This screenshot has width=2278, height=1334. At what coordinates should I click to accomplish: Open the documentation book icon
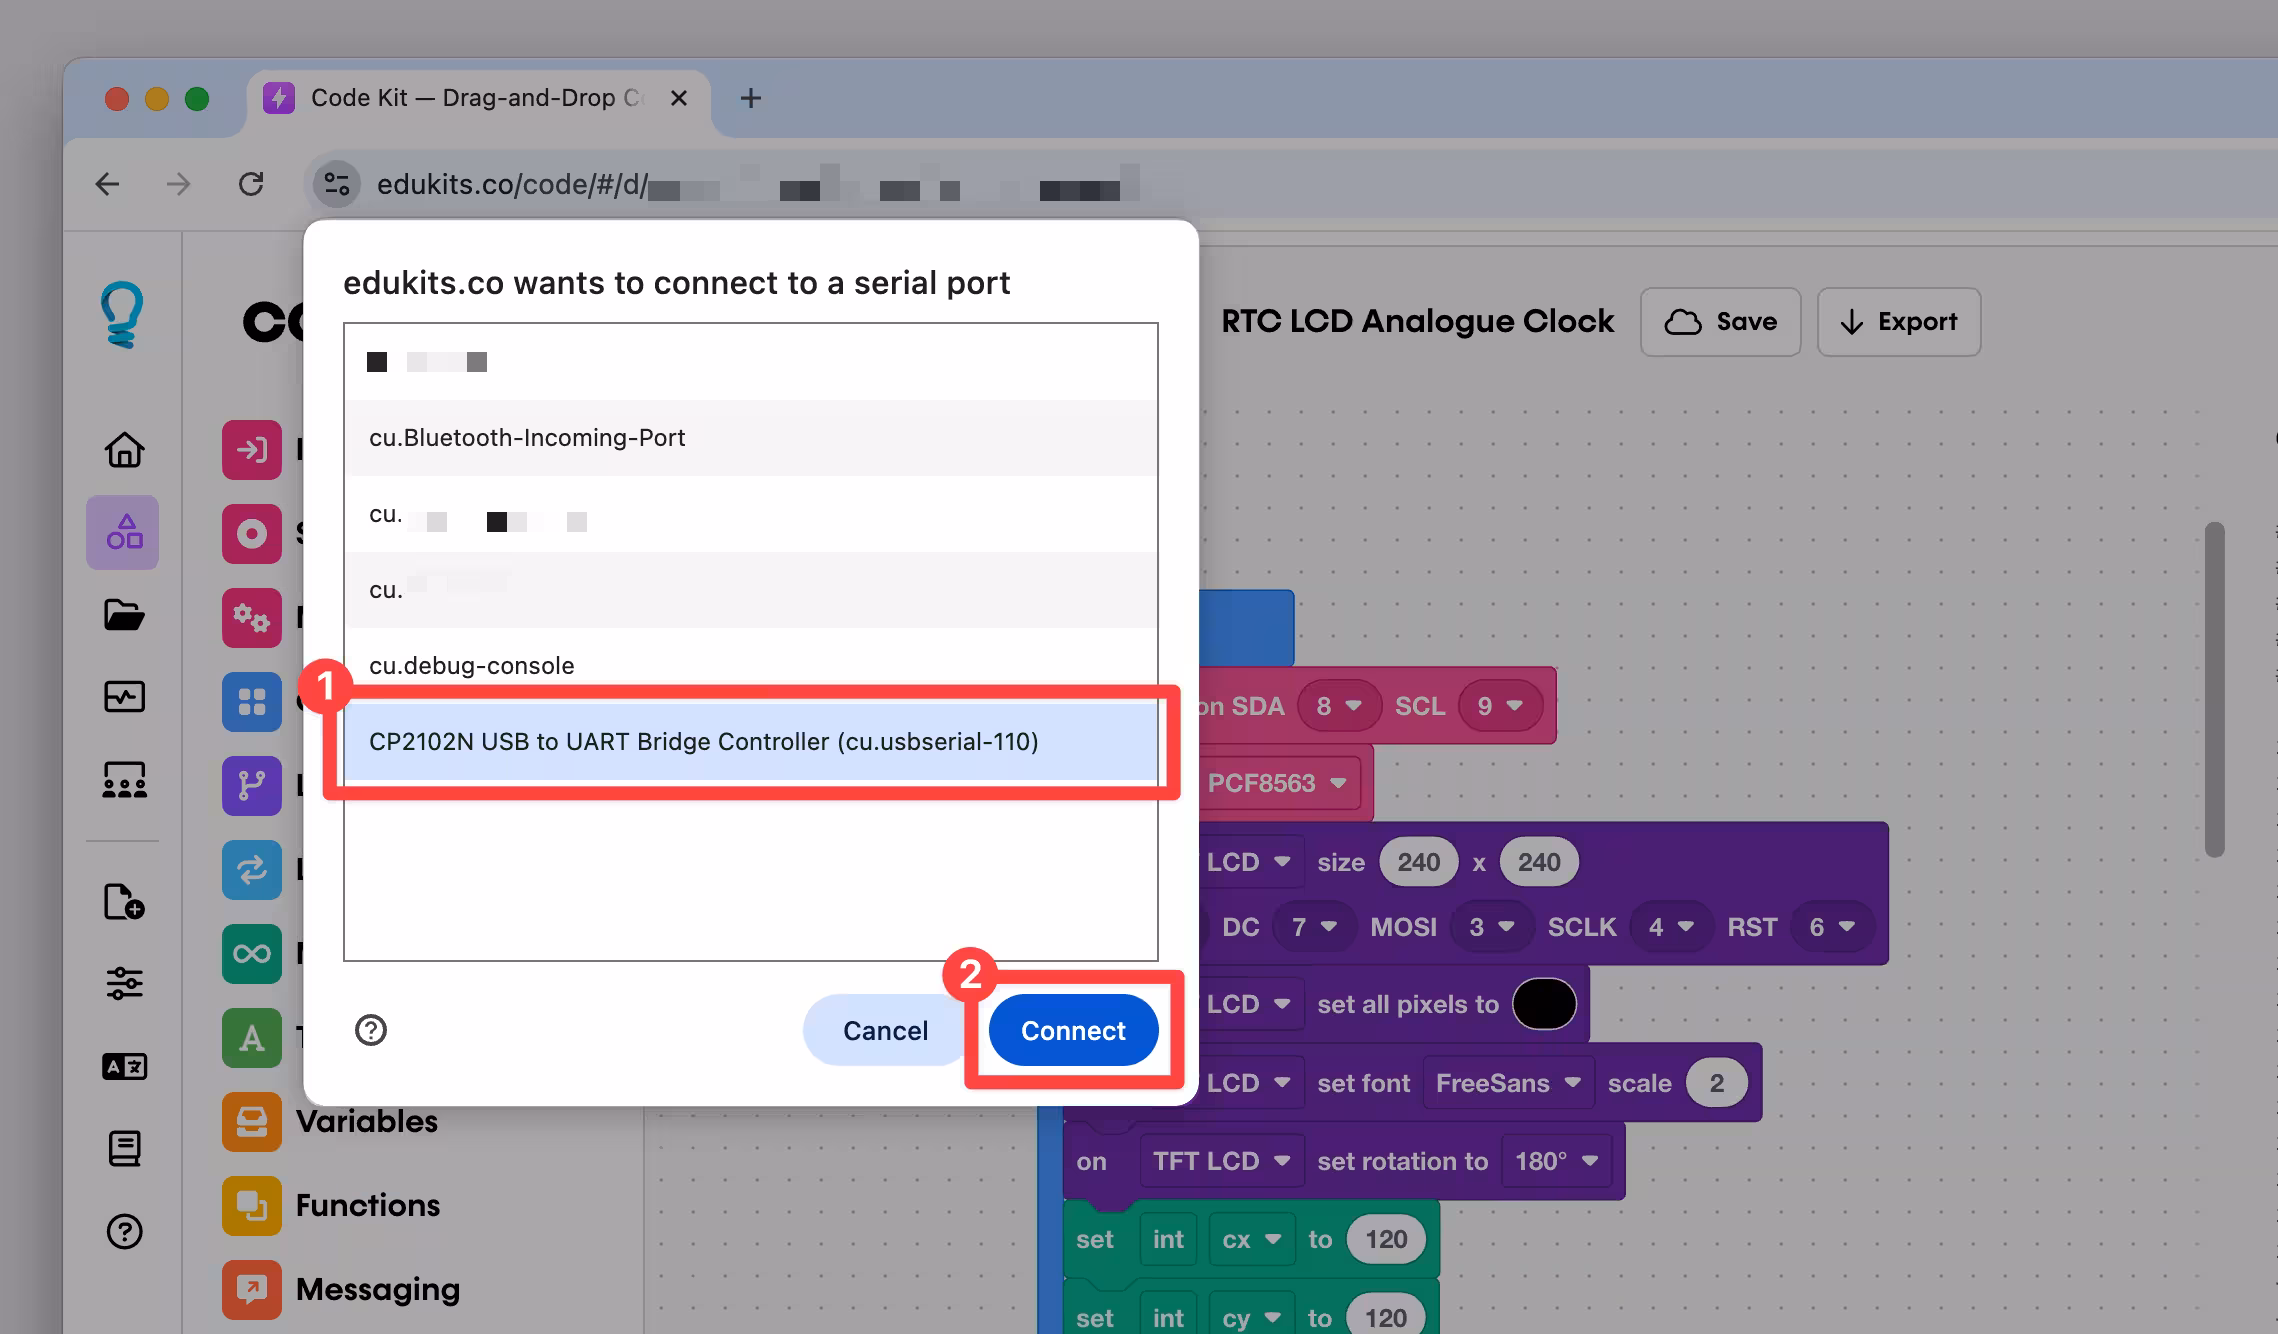(x=124, y=1149)
